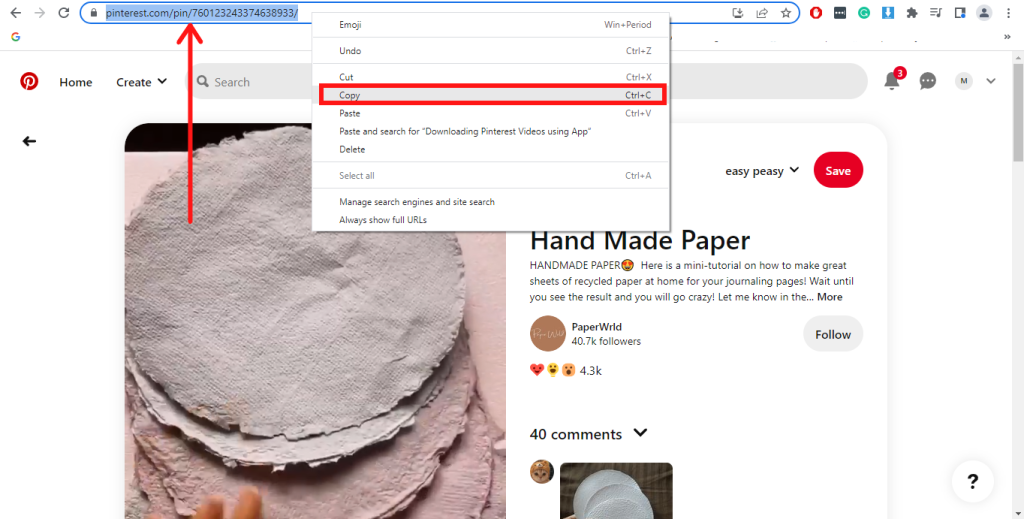Select Always show full URLs option
The image size is (1024, 519).
383,220
